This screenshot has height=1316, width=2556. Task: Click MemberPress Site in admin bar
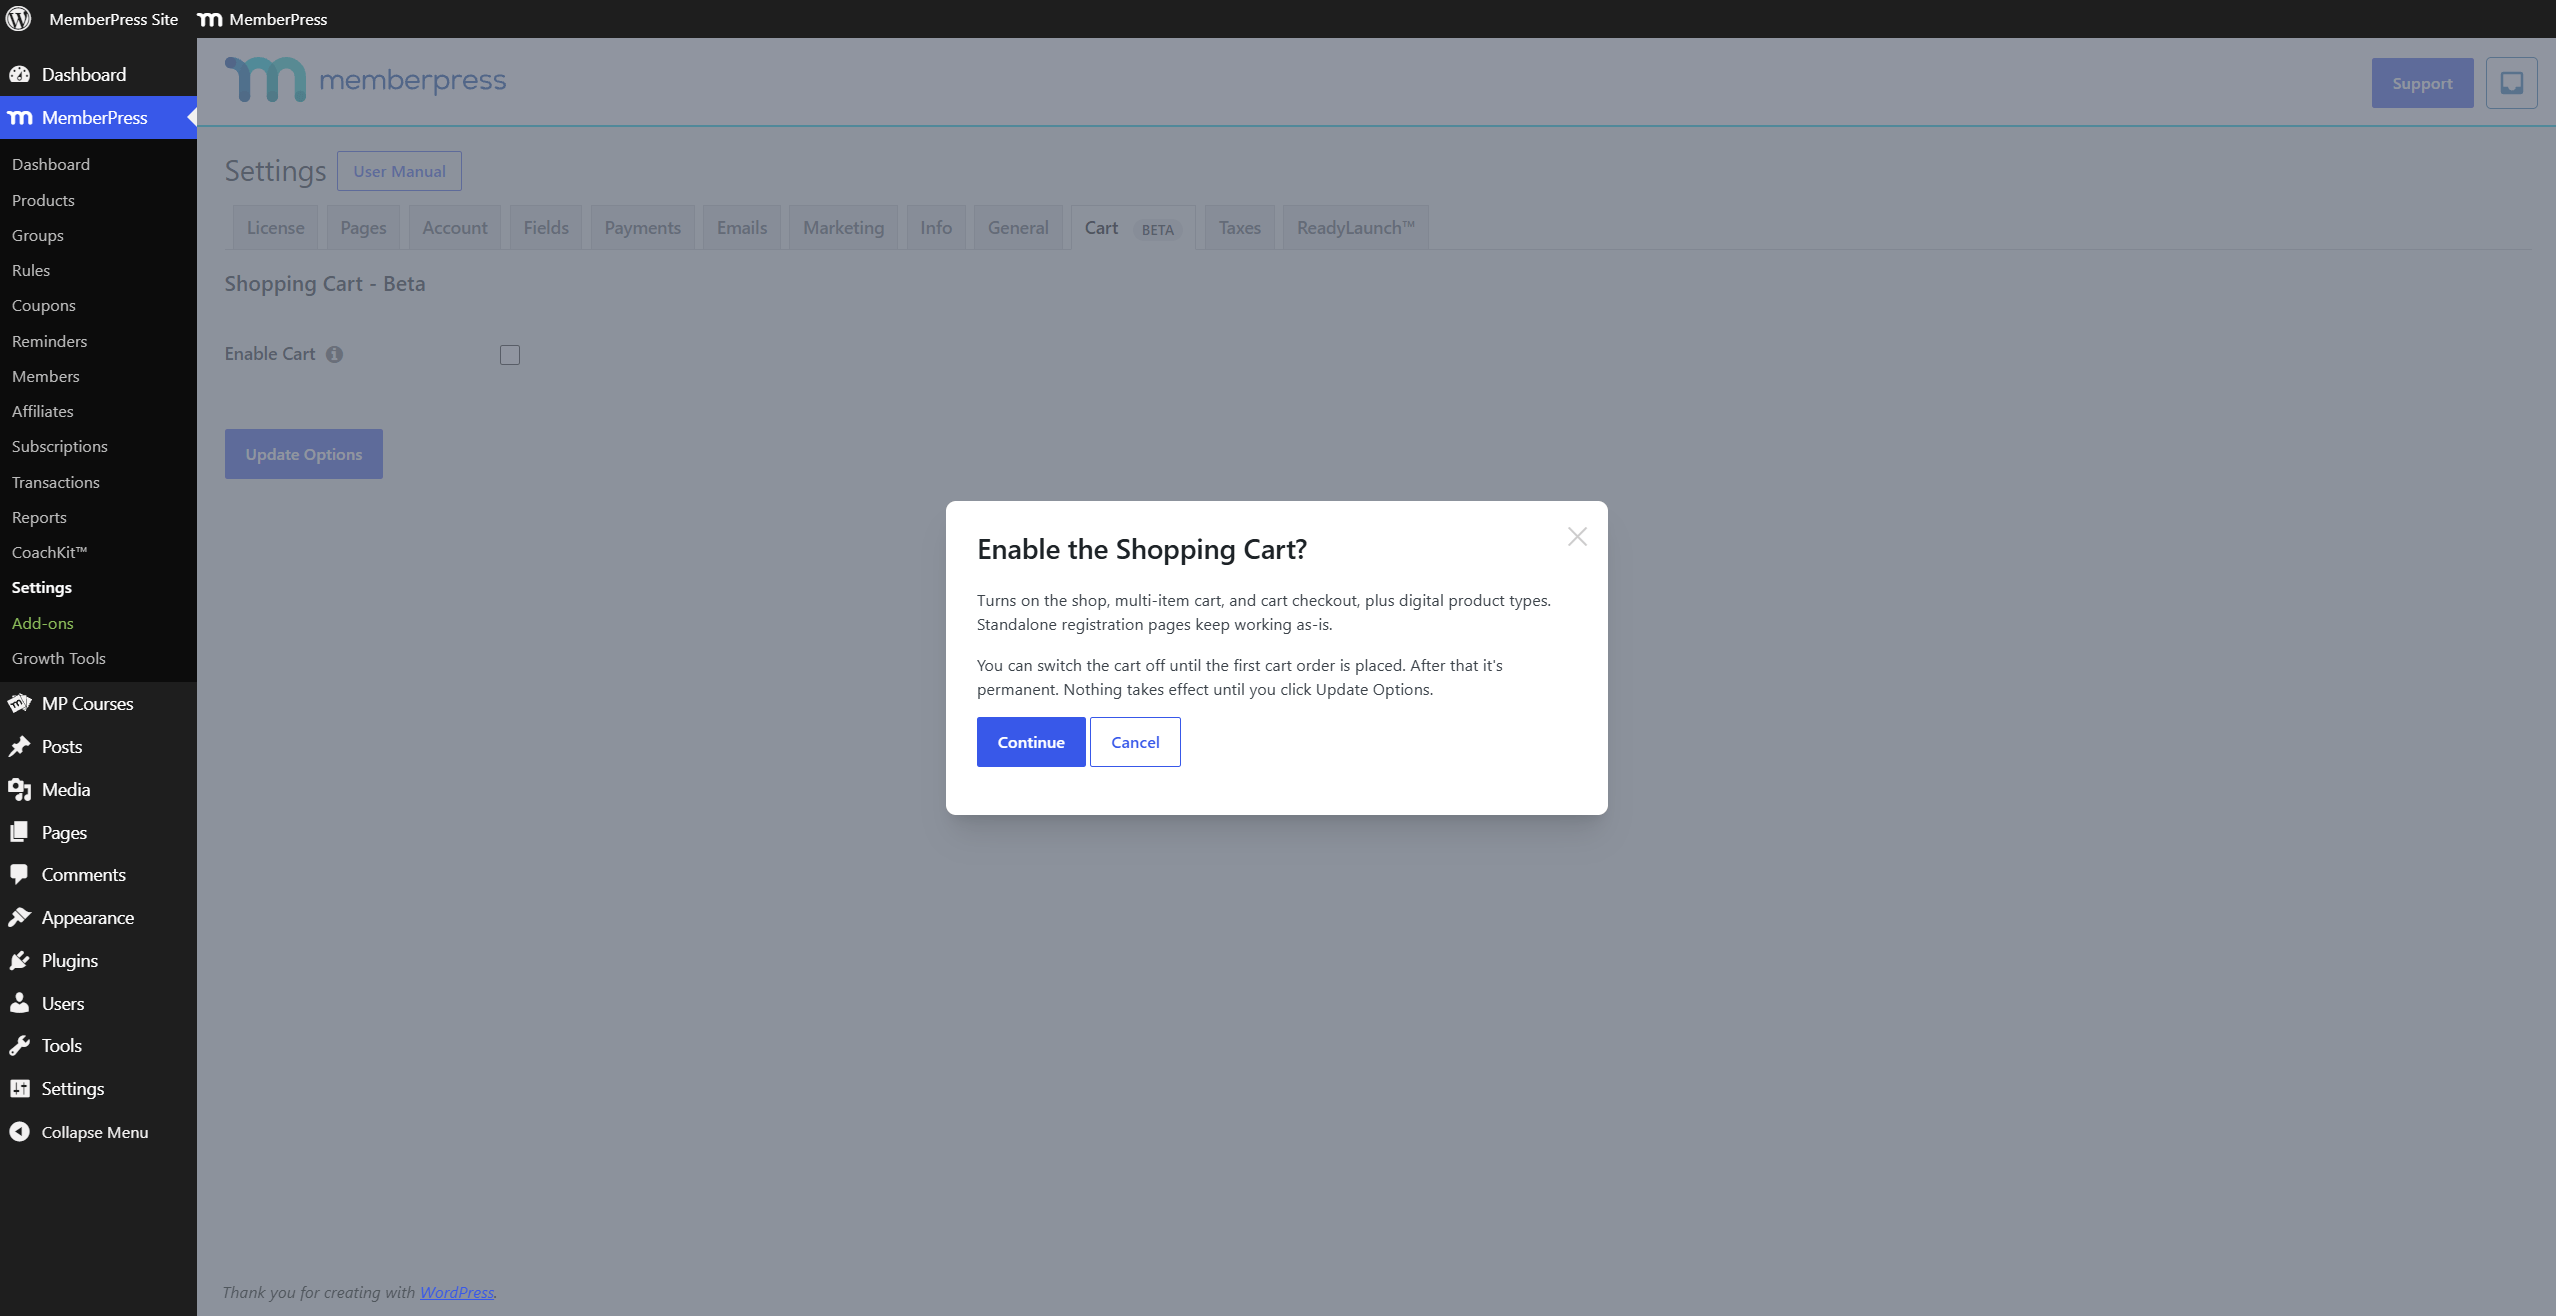pos(114,19)
